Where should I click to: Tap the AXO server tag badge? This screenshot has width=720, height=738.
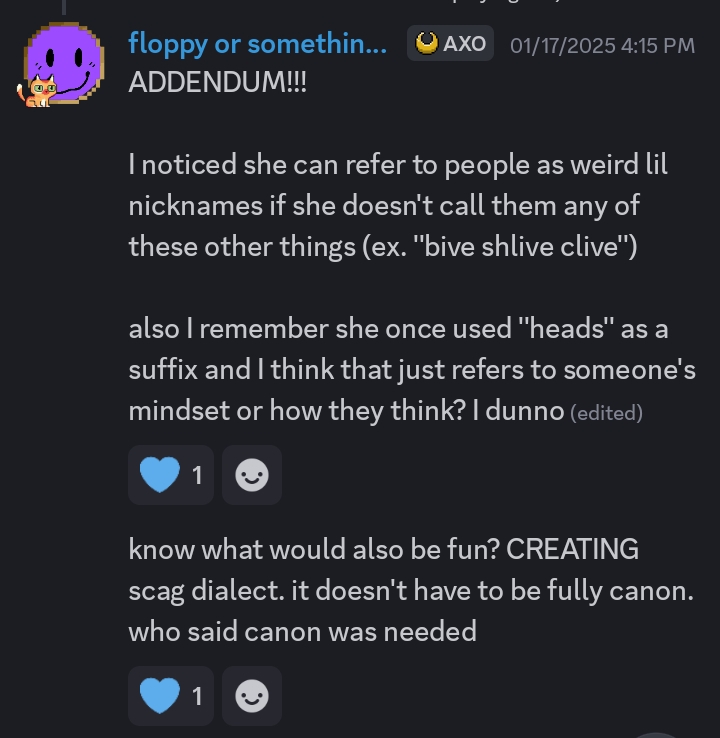coord(451,44)
